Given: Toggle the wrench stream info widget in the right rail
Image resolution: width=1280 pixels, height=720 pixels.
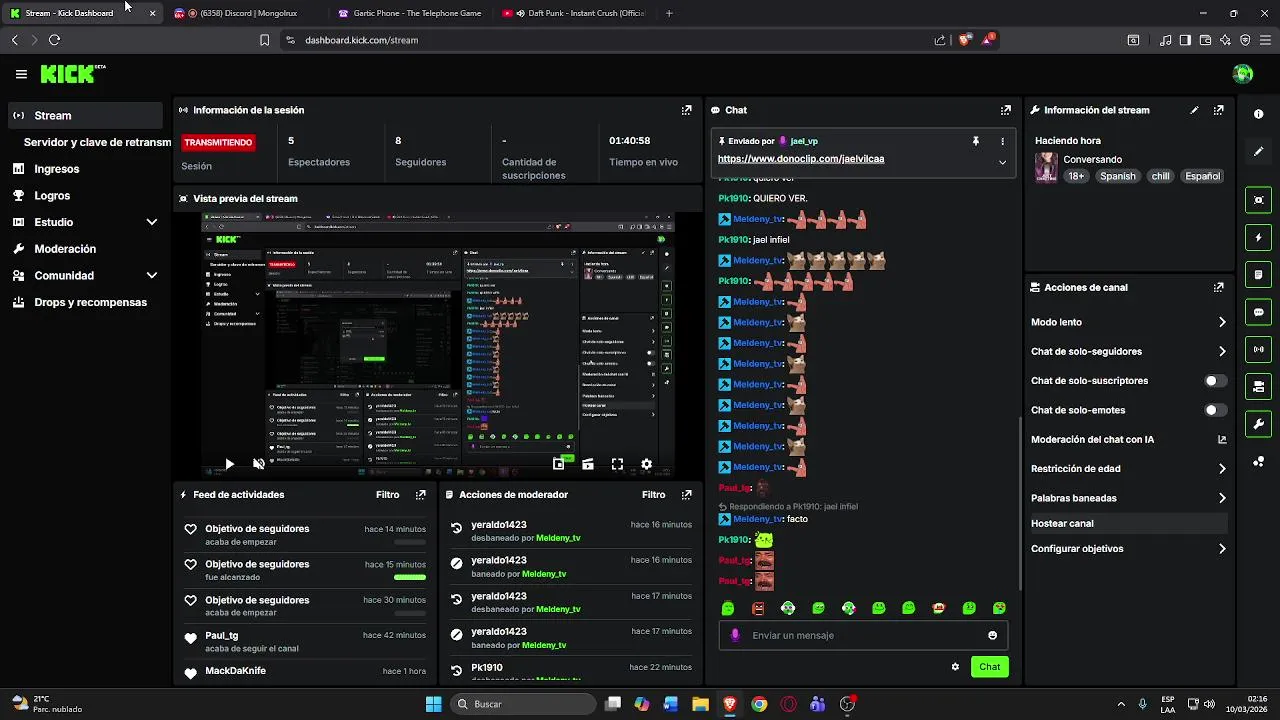Looking at the screenshot, I should pyautogui.click(x=1258, y=423).
